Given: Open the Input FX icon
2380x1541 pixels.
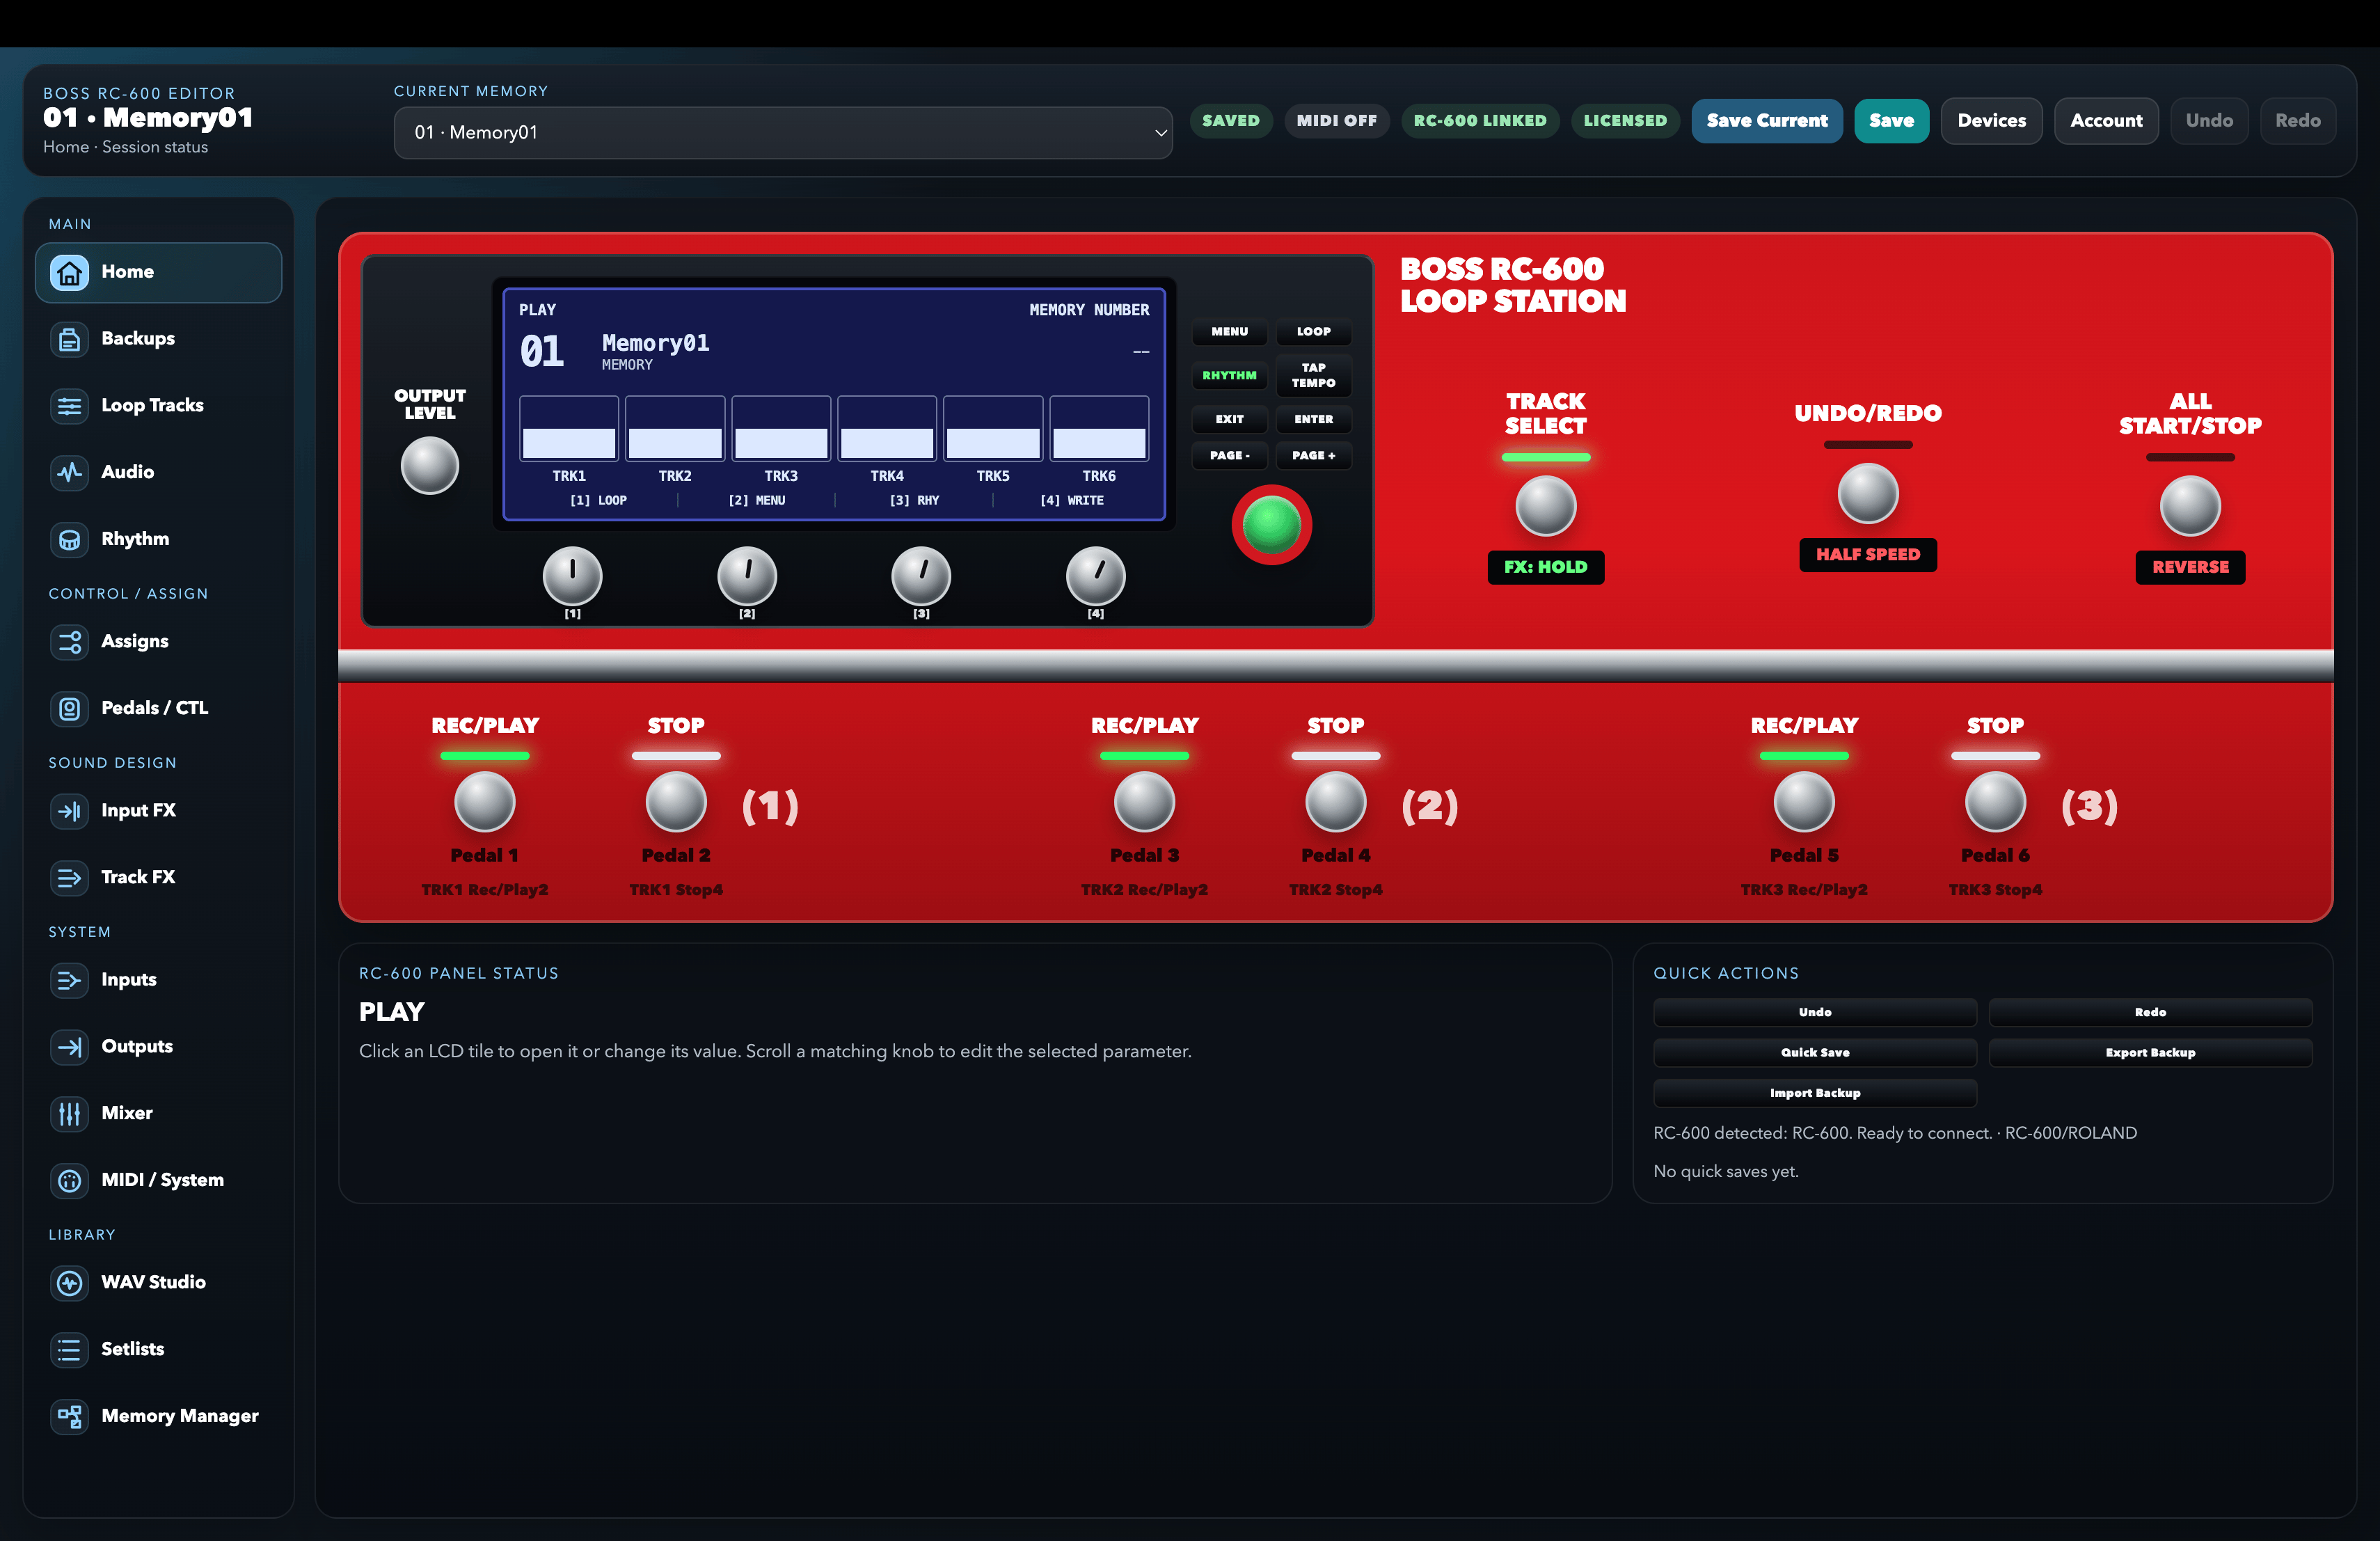Looking at the screenshot, I should 69,811.
